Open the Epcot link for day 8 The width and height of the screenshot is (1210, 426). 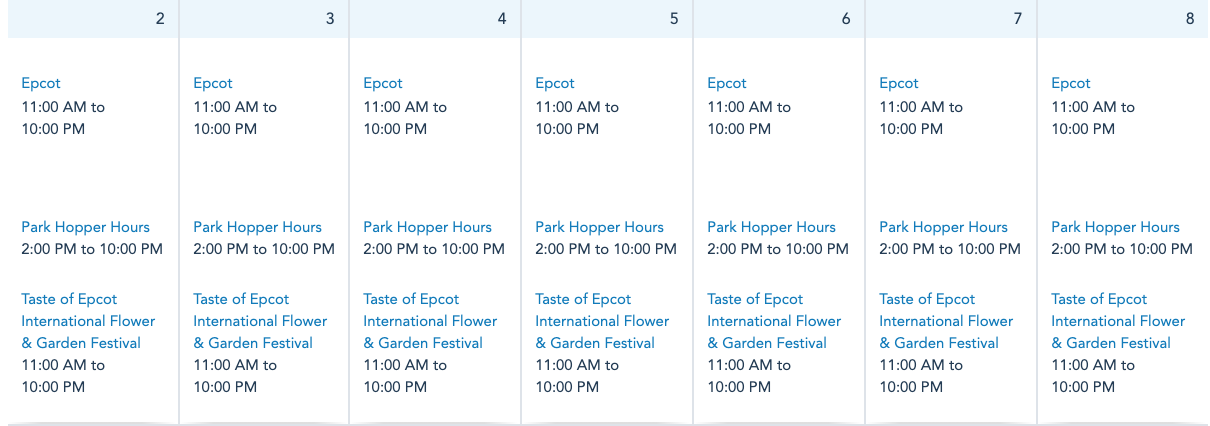(1071, 84)
